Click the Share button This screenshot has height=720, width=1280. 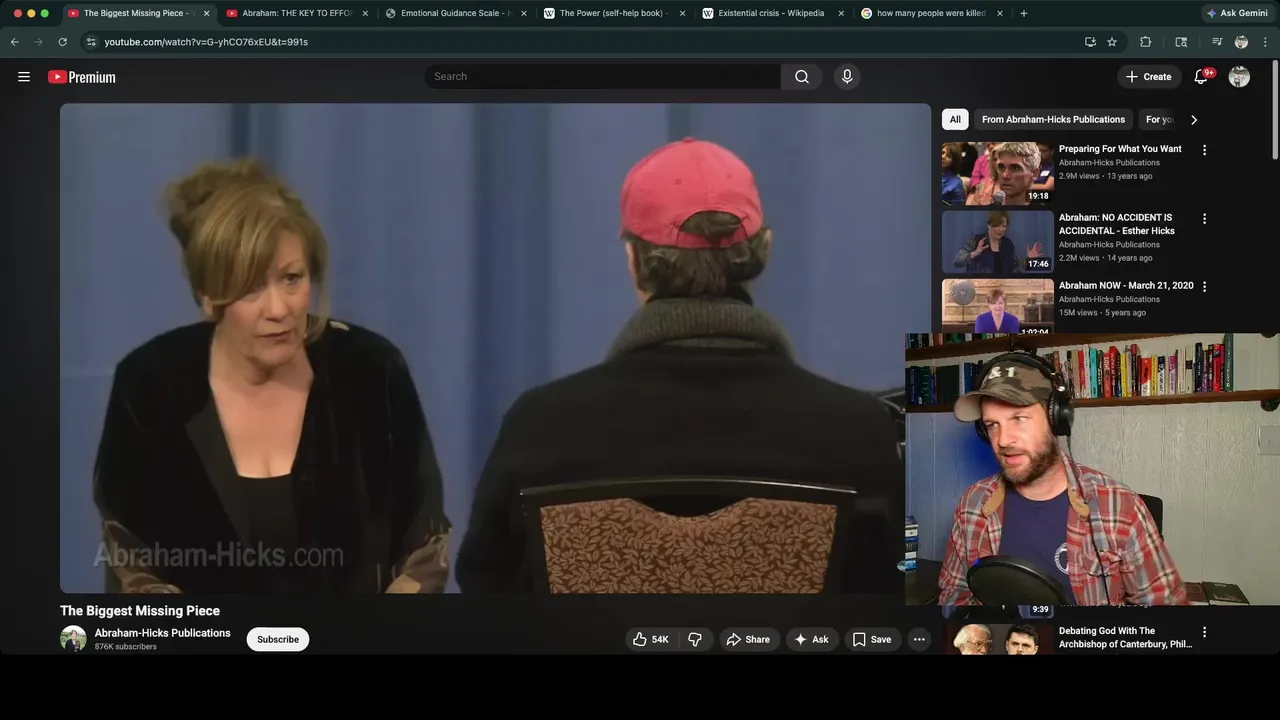(x=748, y=639)
